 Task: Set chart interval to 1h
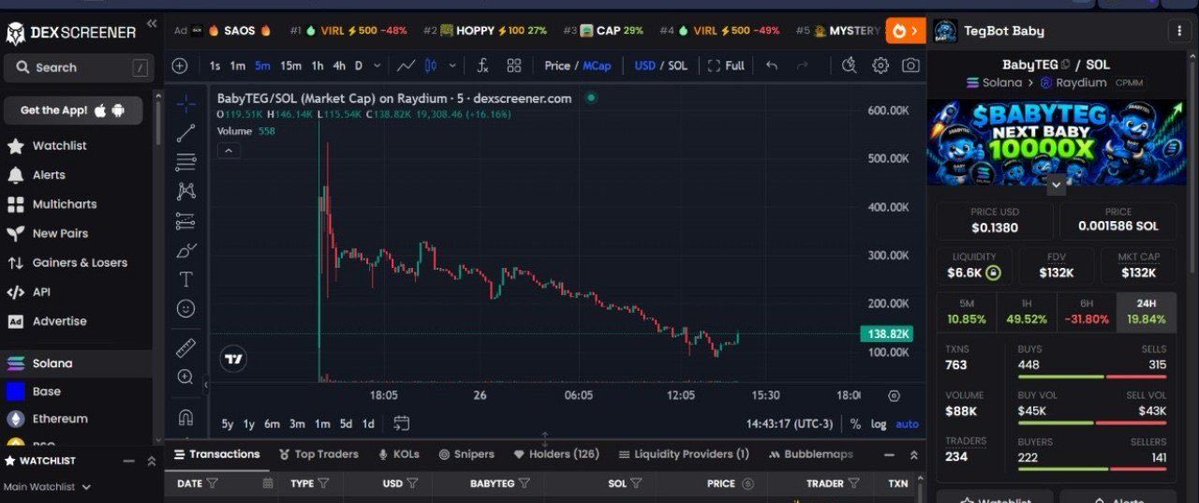pos(317,66)
